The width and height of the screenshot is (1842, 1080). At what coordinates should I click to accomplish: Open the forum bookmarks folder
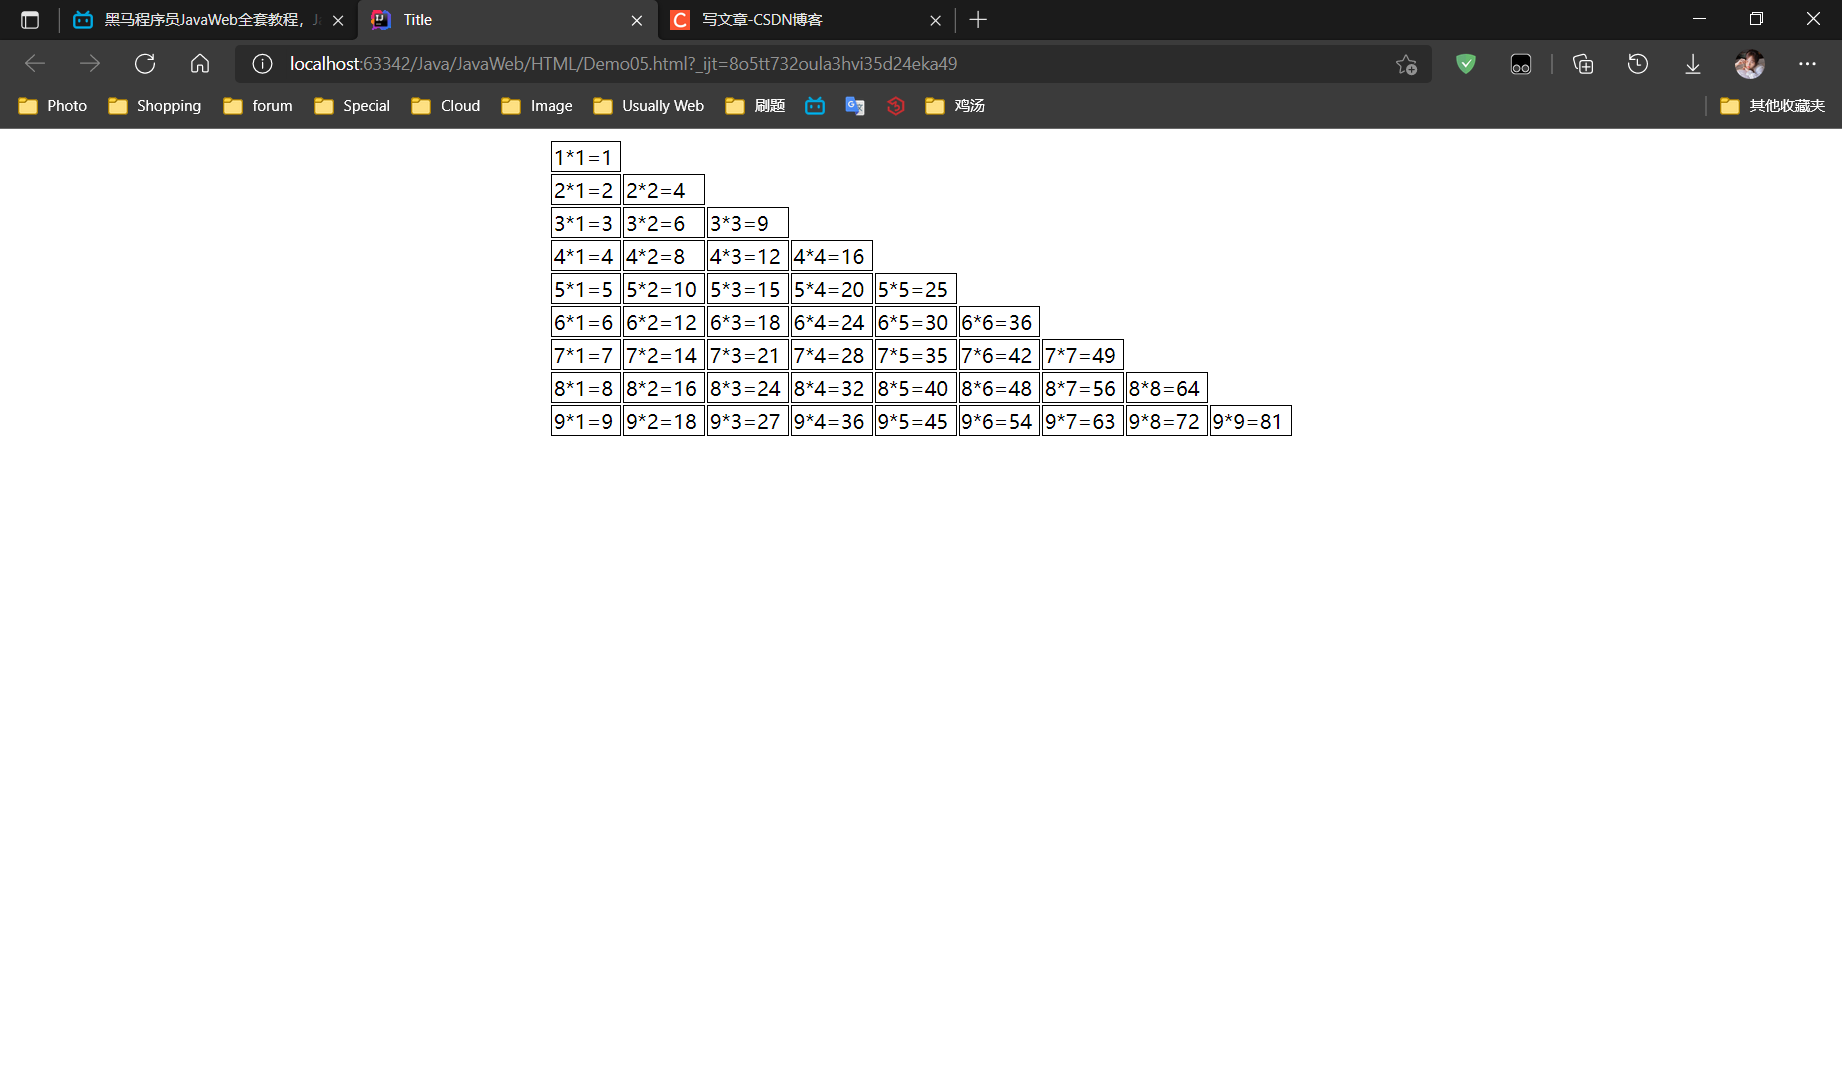258,106
